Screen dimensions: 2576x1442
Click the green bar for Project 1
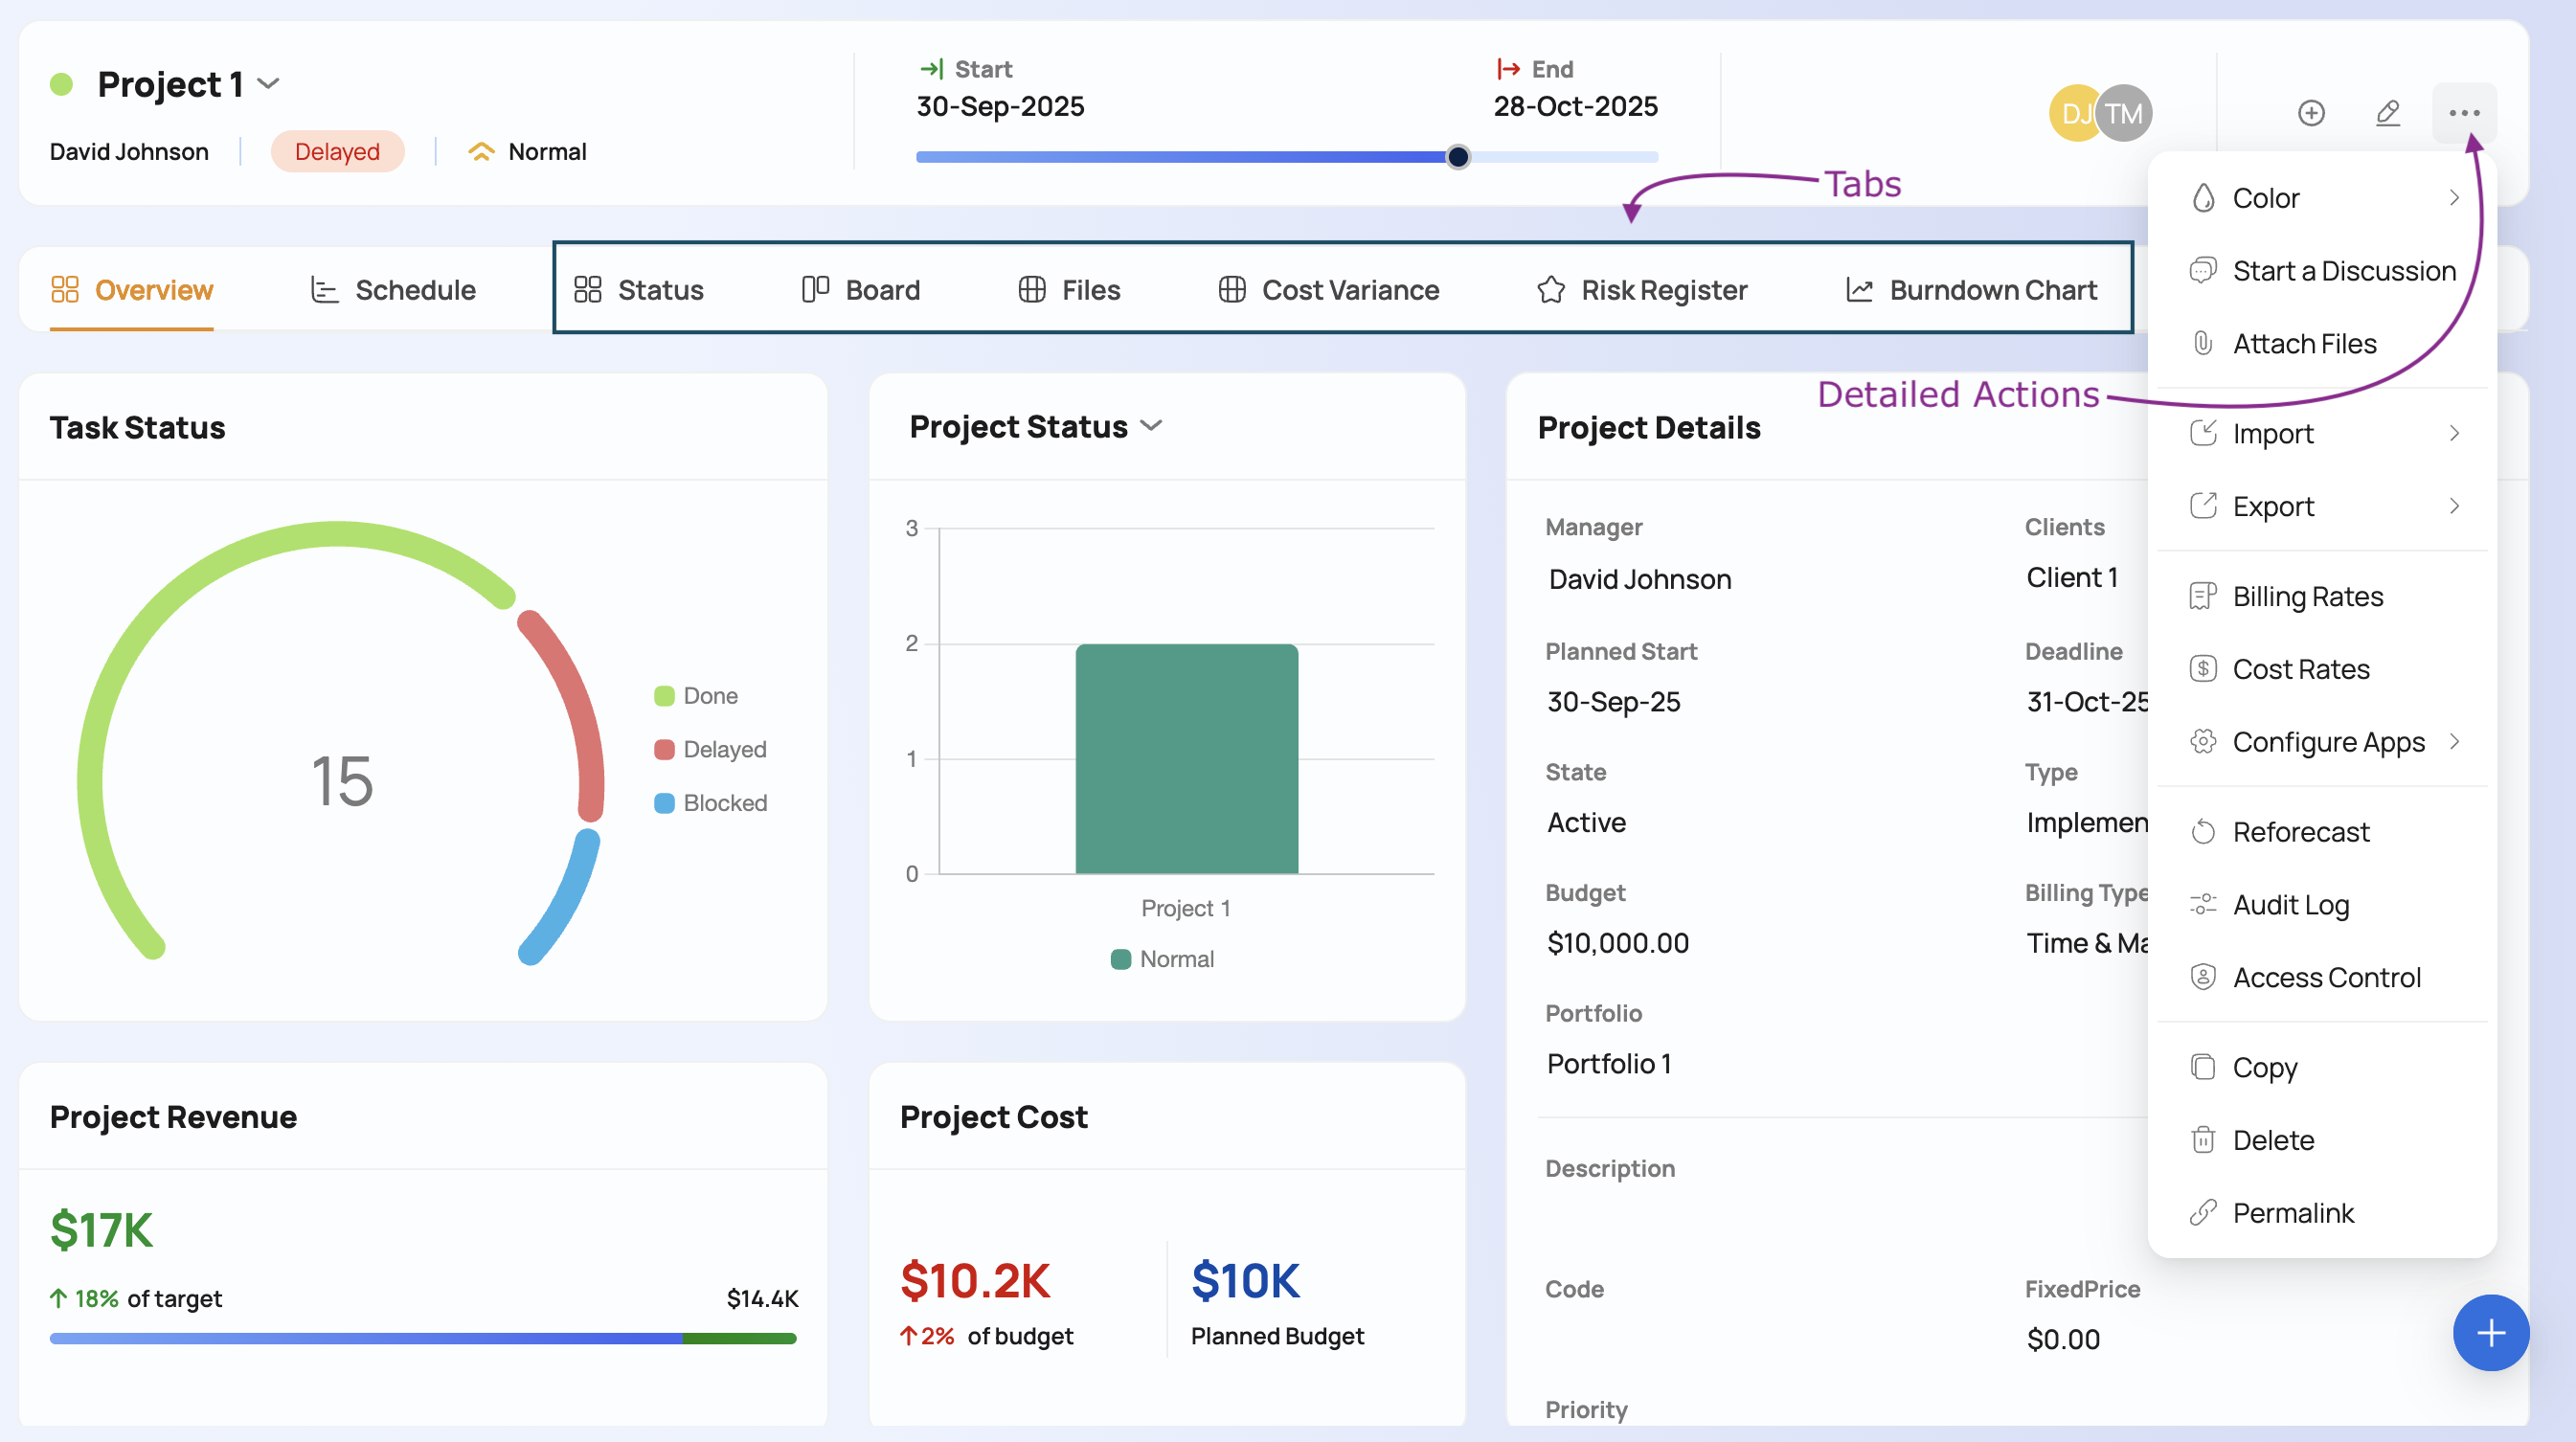pyautogui.click(x=1186, y=759)
